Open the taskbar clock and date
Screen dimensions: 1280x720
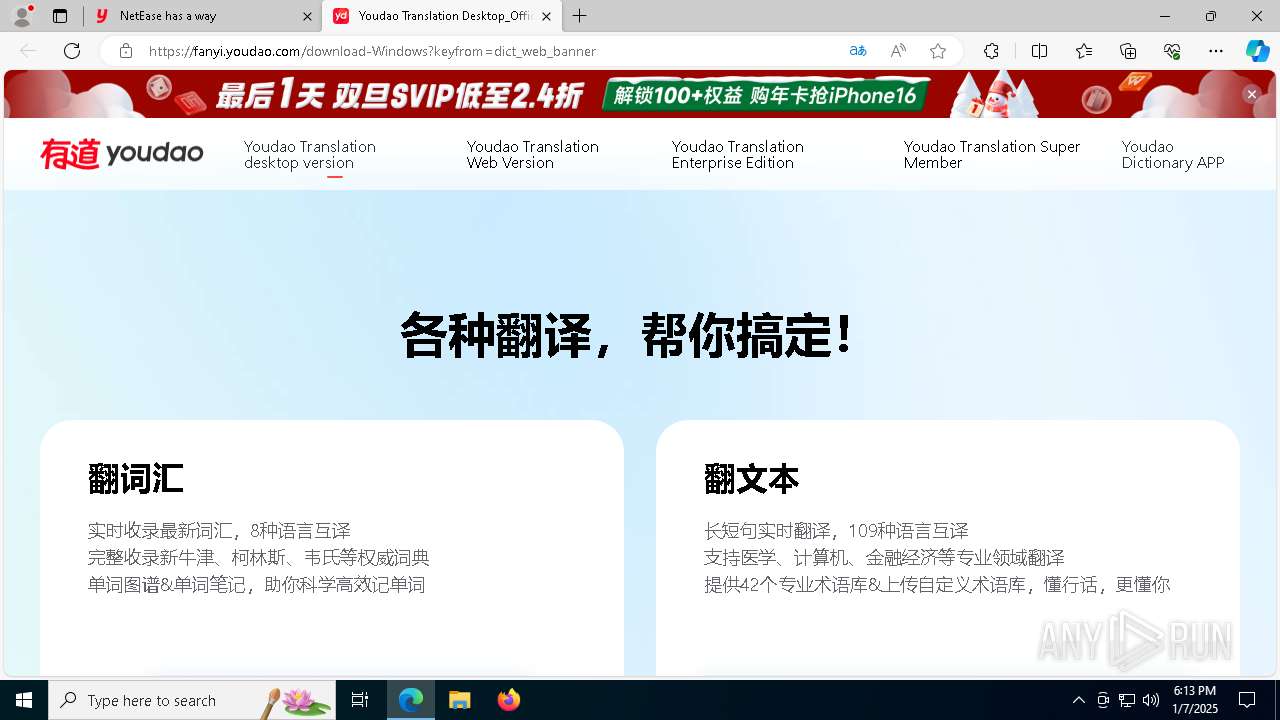pos(1194,700)
